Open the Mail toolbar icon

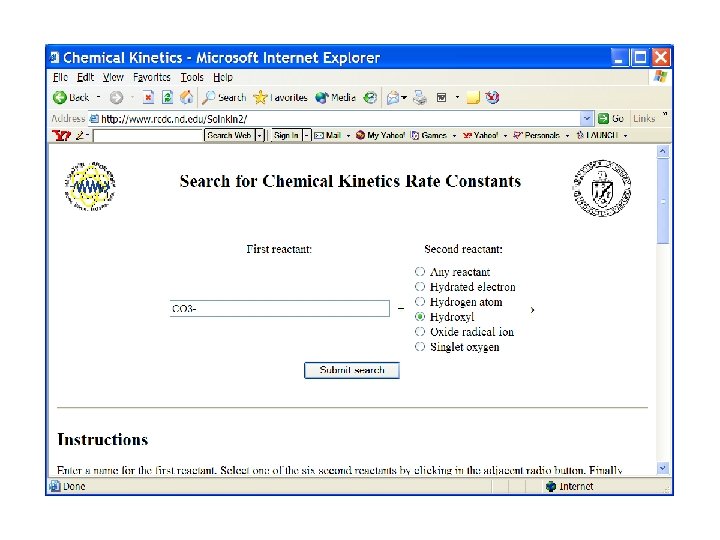coord(393,97)
